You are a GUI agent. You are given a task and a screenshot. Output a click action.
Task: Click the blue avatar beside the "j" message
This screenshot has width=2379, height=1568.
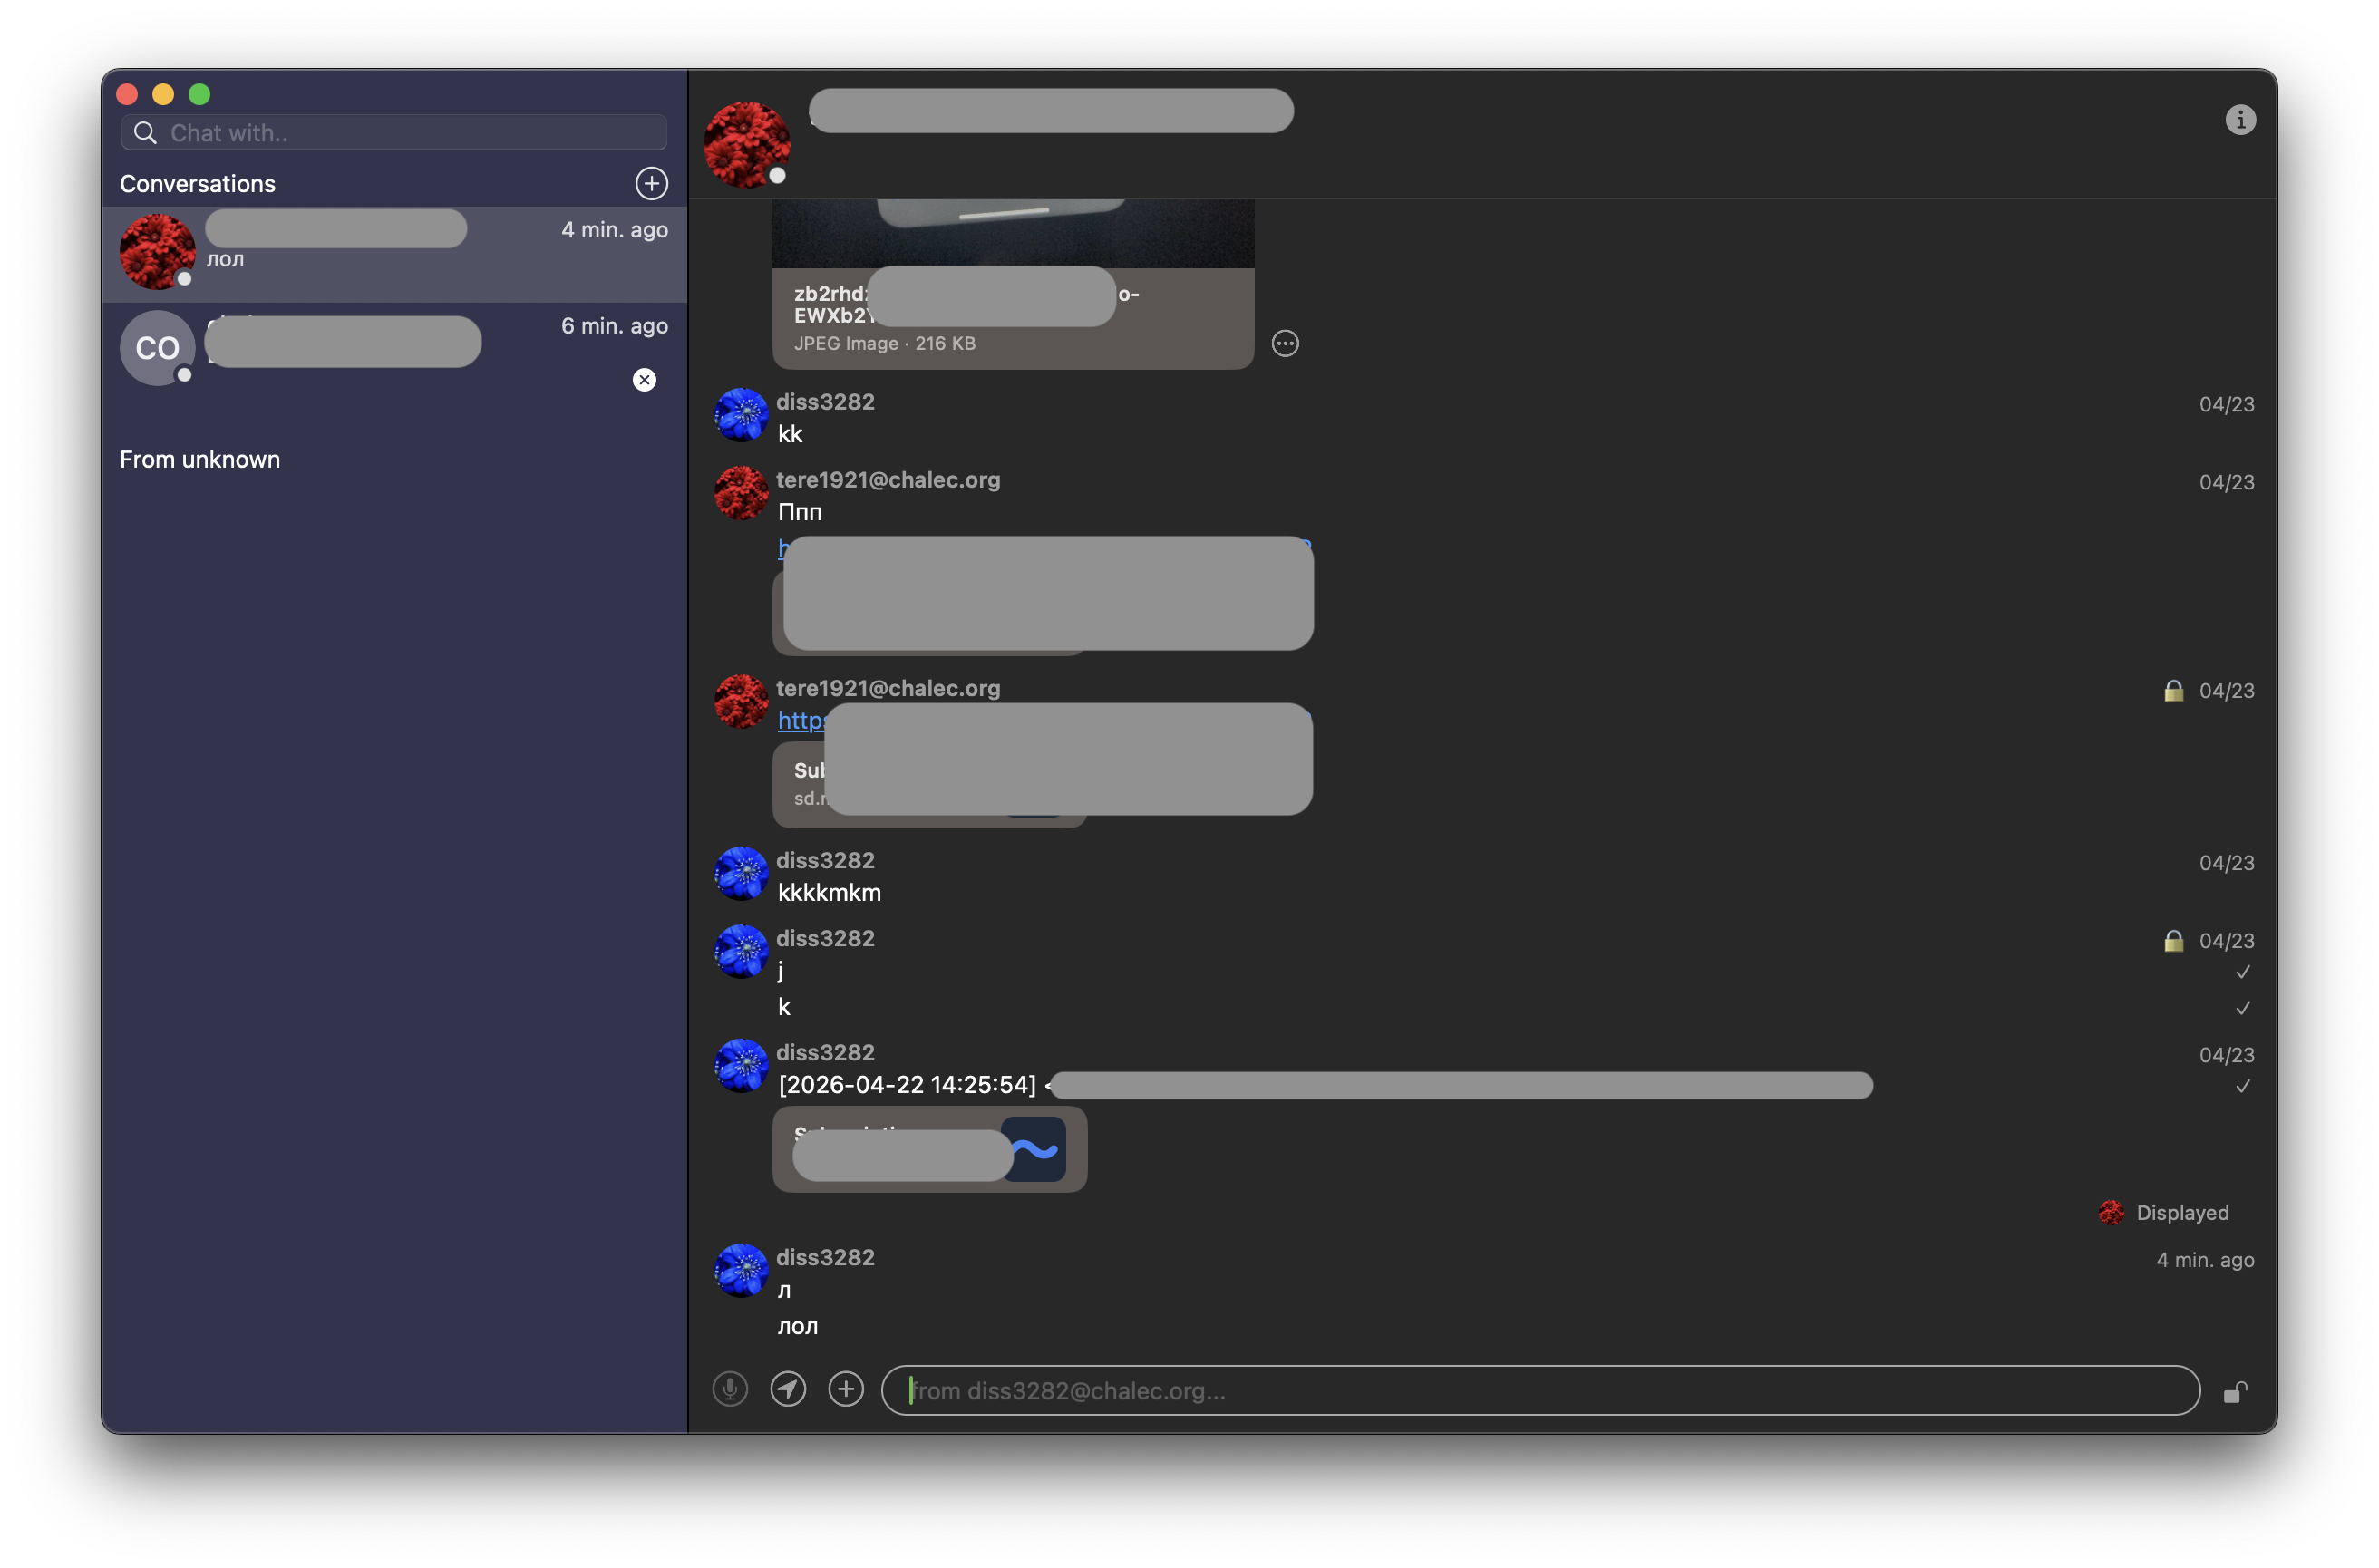(x=741, y=951)
